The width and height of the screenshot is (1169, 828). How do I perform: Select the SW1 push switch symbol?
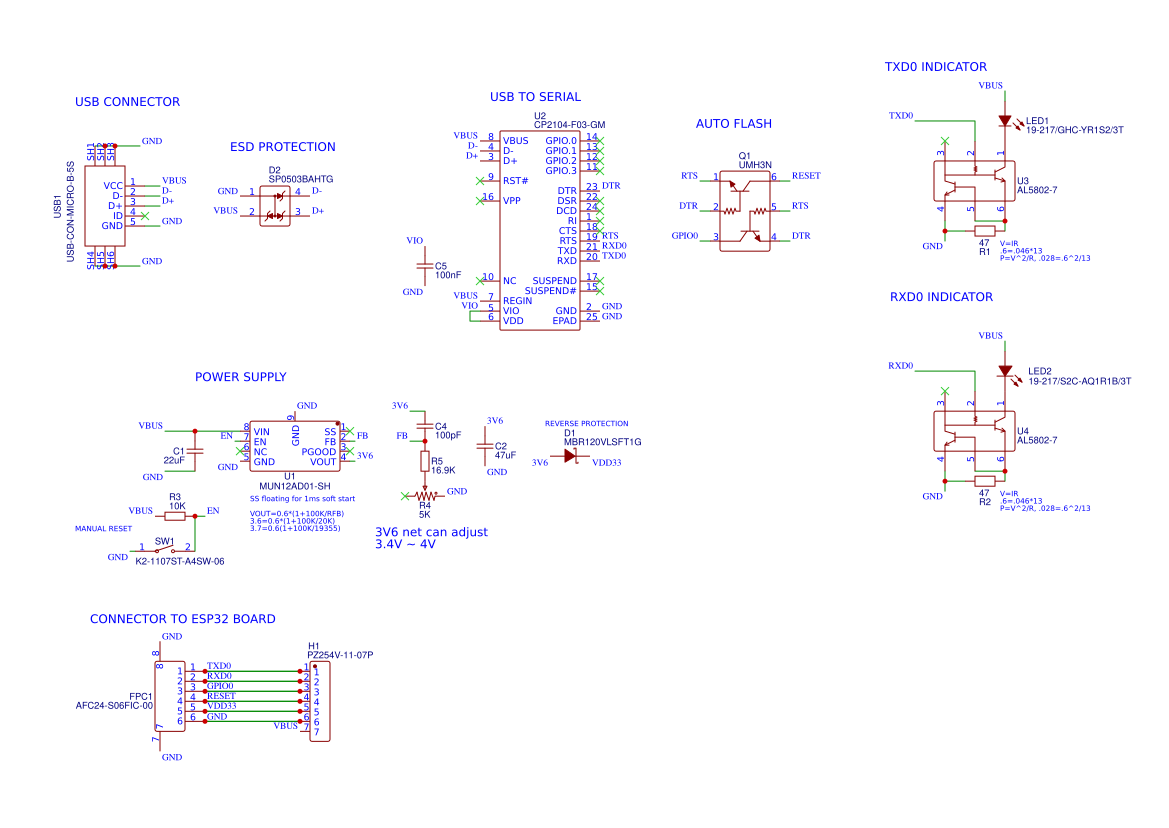click(x=165, y=549)
